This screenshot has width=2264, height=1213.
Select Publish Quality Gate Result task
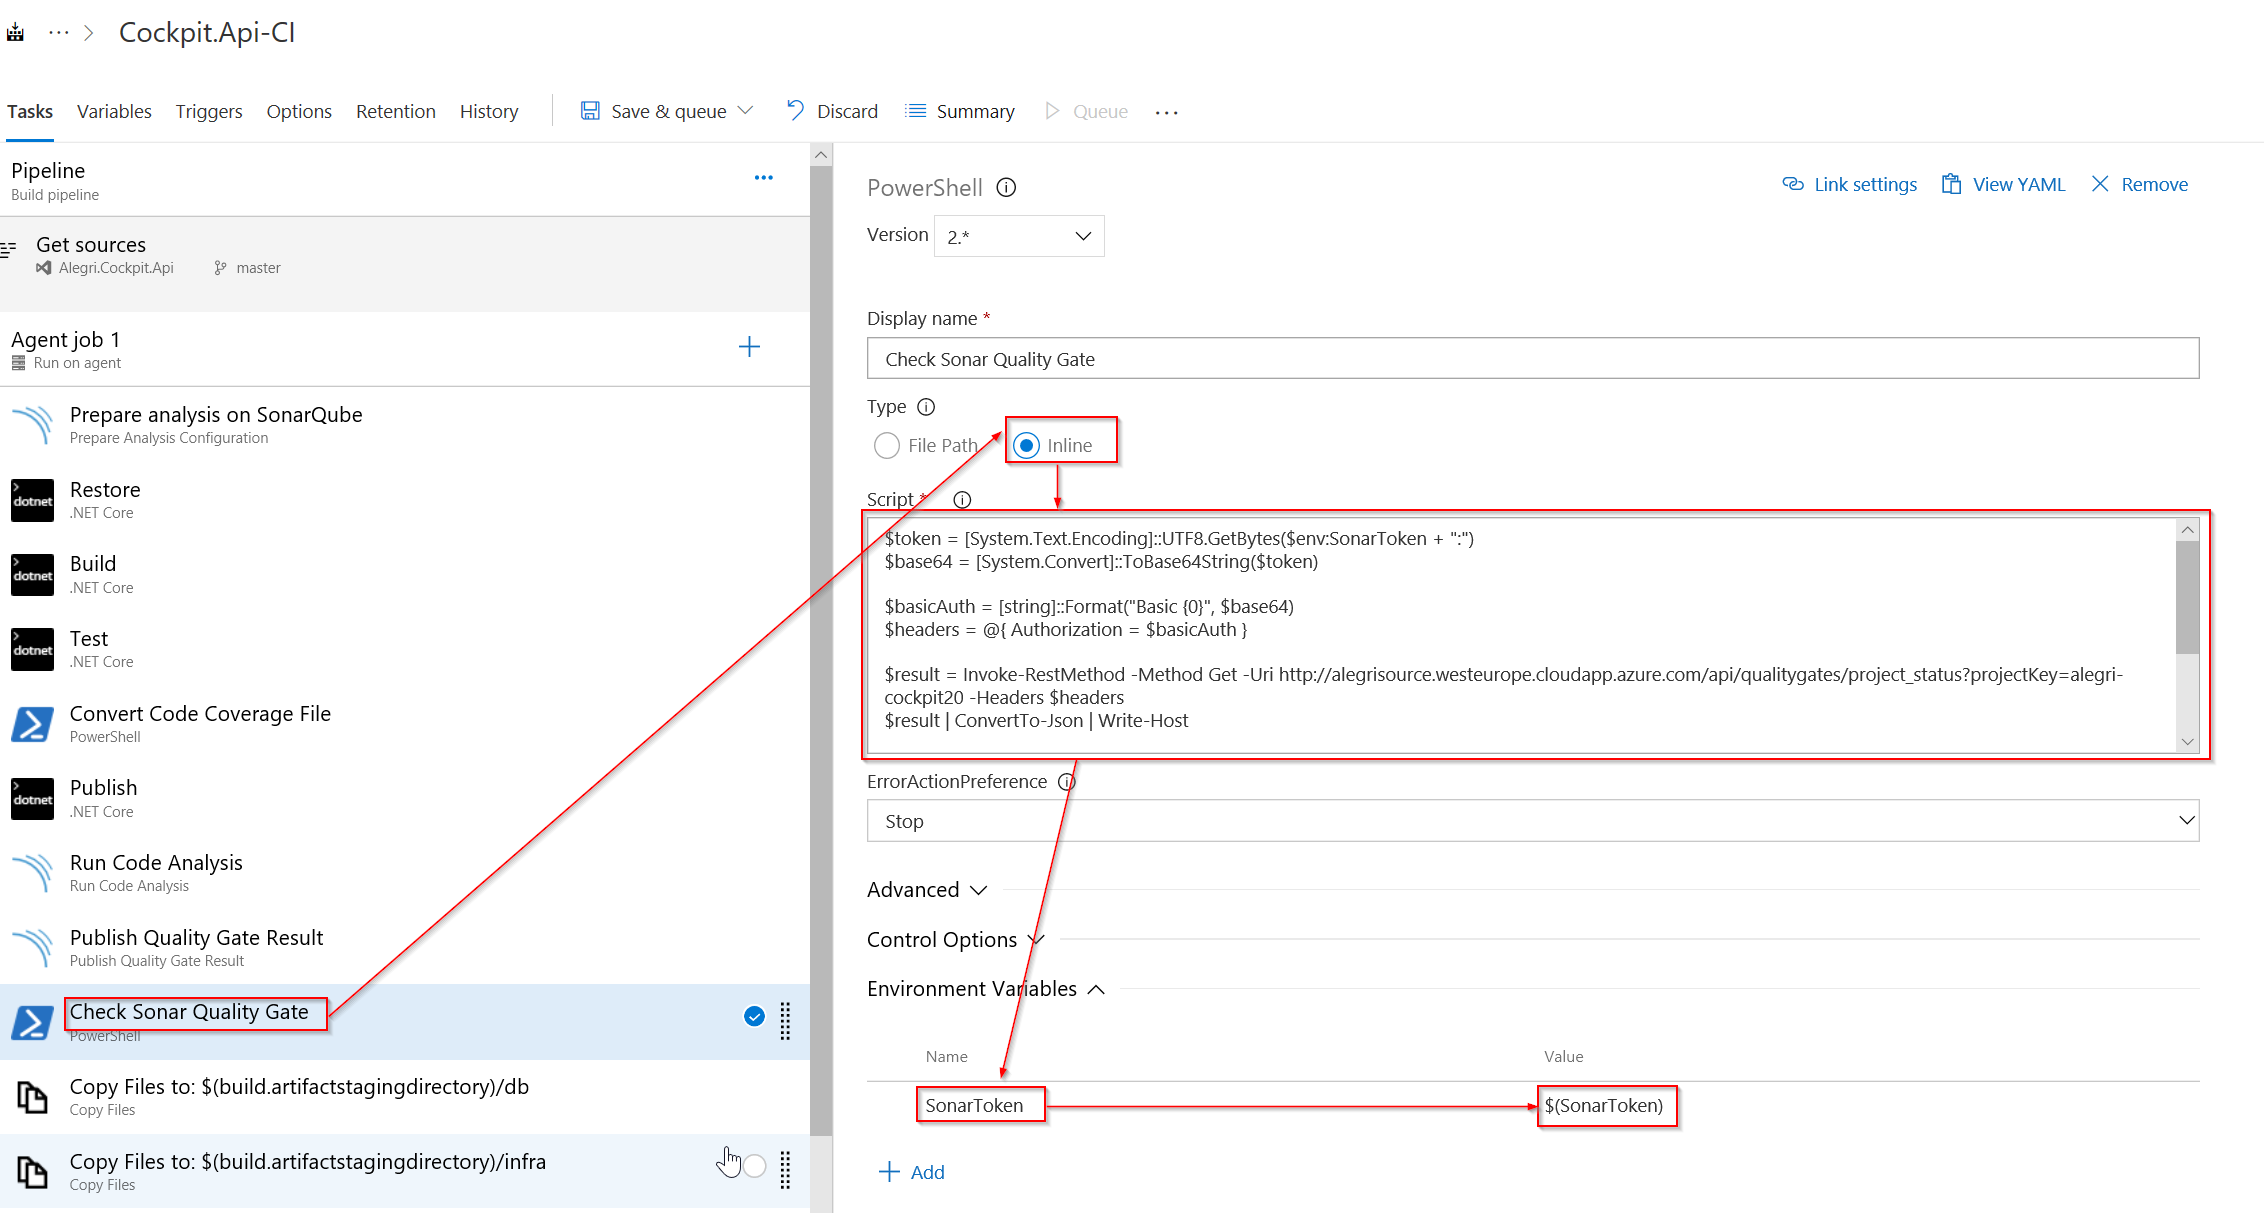coord(405,948)
